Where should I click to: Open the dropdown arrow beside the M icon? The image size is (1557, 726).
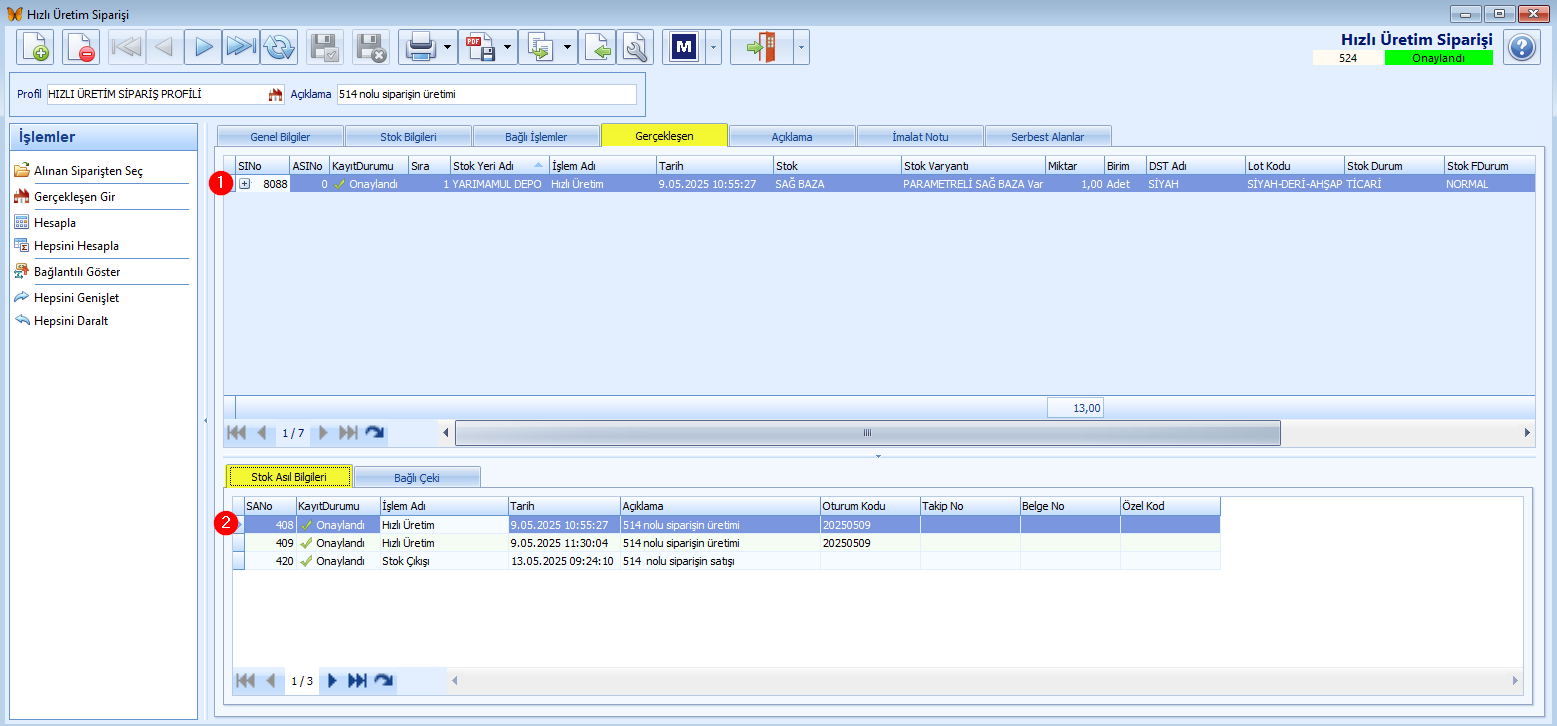pyautogui.click(x=713, y=47)
